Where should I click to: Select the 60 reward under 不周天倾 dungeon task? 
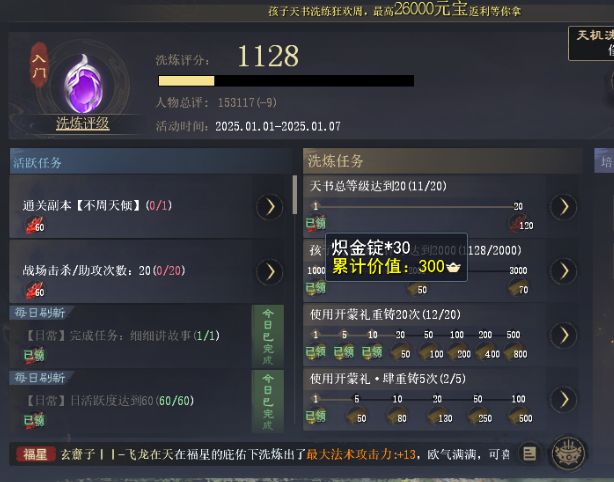click(35, 226)
